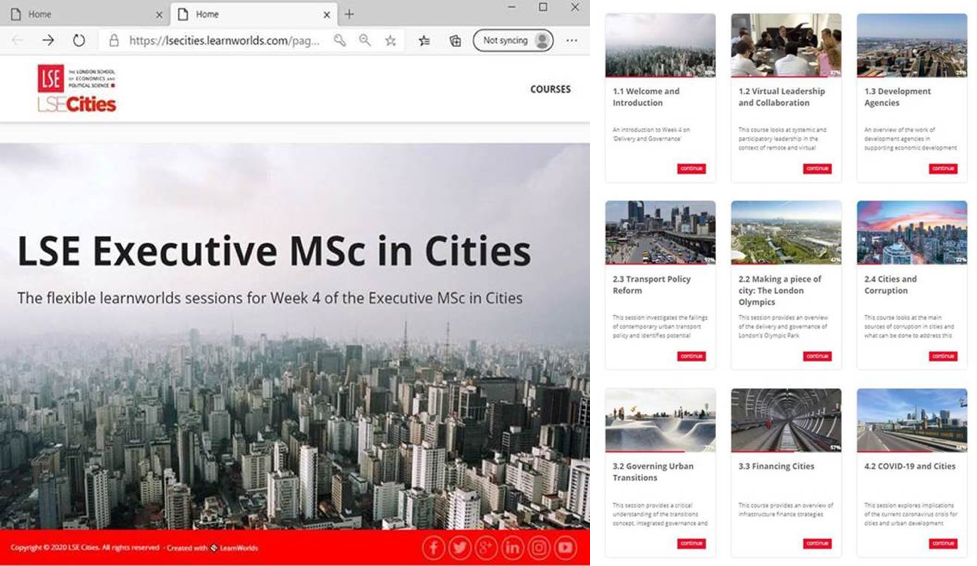This screenshot has height=566, width=977.
Task: Open the COURSES menu item
Action: pyautogui.click(x=550, y=89)
